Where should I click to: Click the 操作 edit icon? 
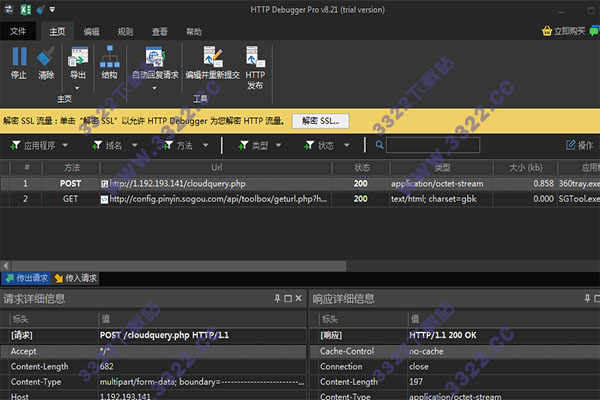[570, 145]
